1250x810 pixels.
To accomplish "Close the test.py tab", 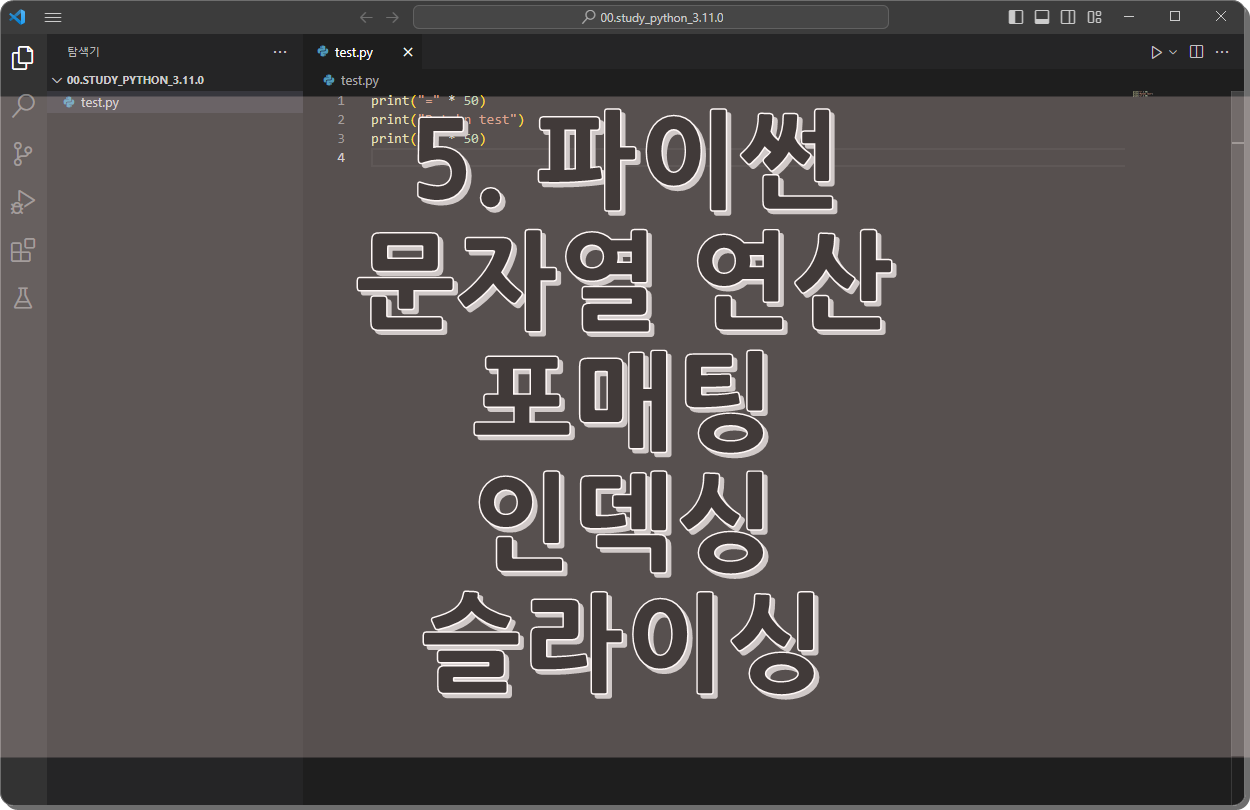I will 408,52.
